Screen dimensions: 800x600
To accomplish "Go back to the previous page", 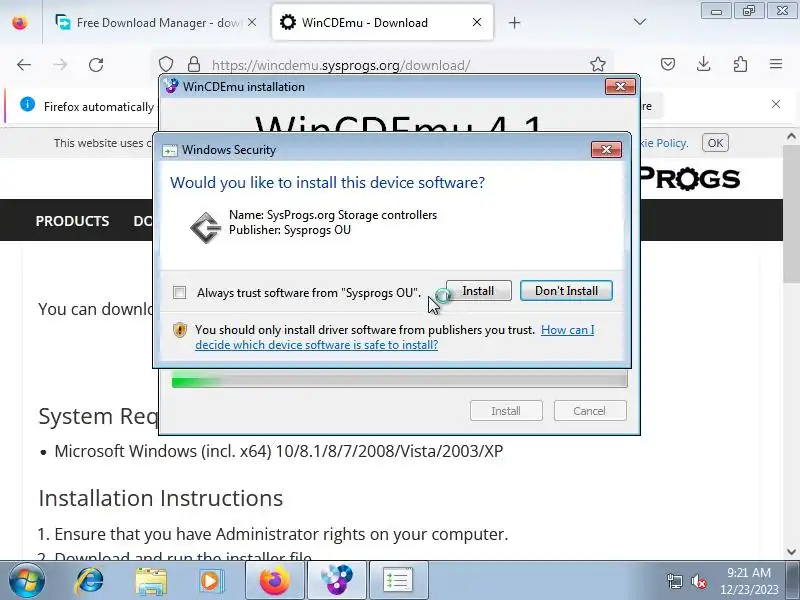I will click(x=24, y=65).
